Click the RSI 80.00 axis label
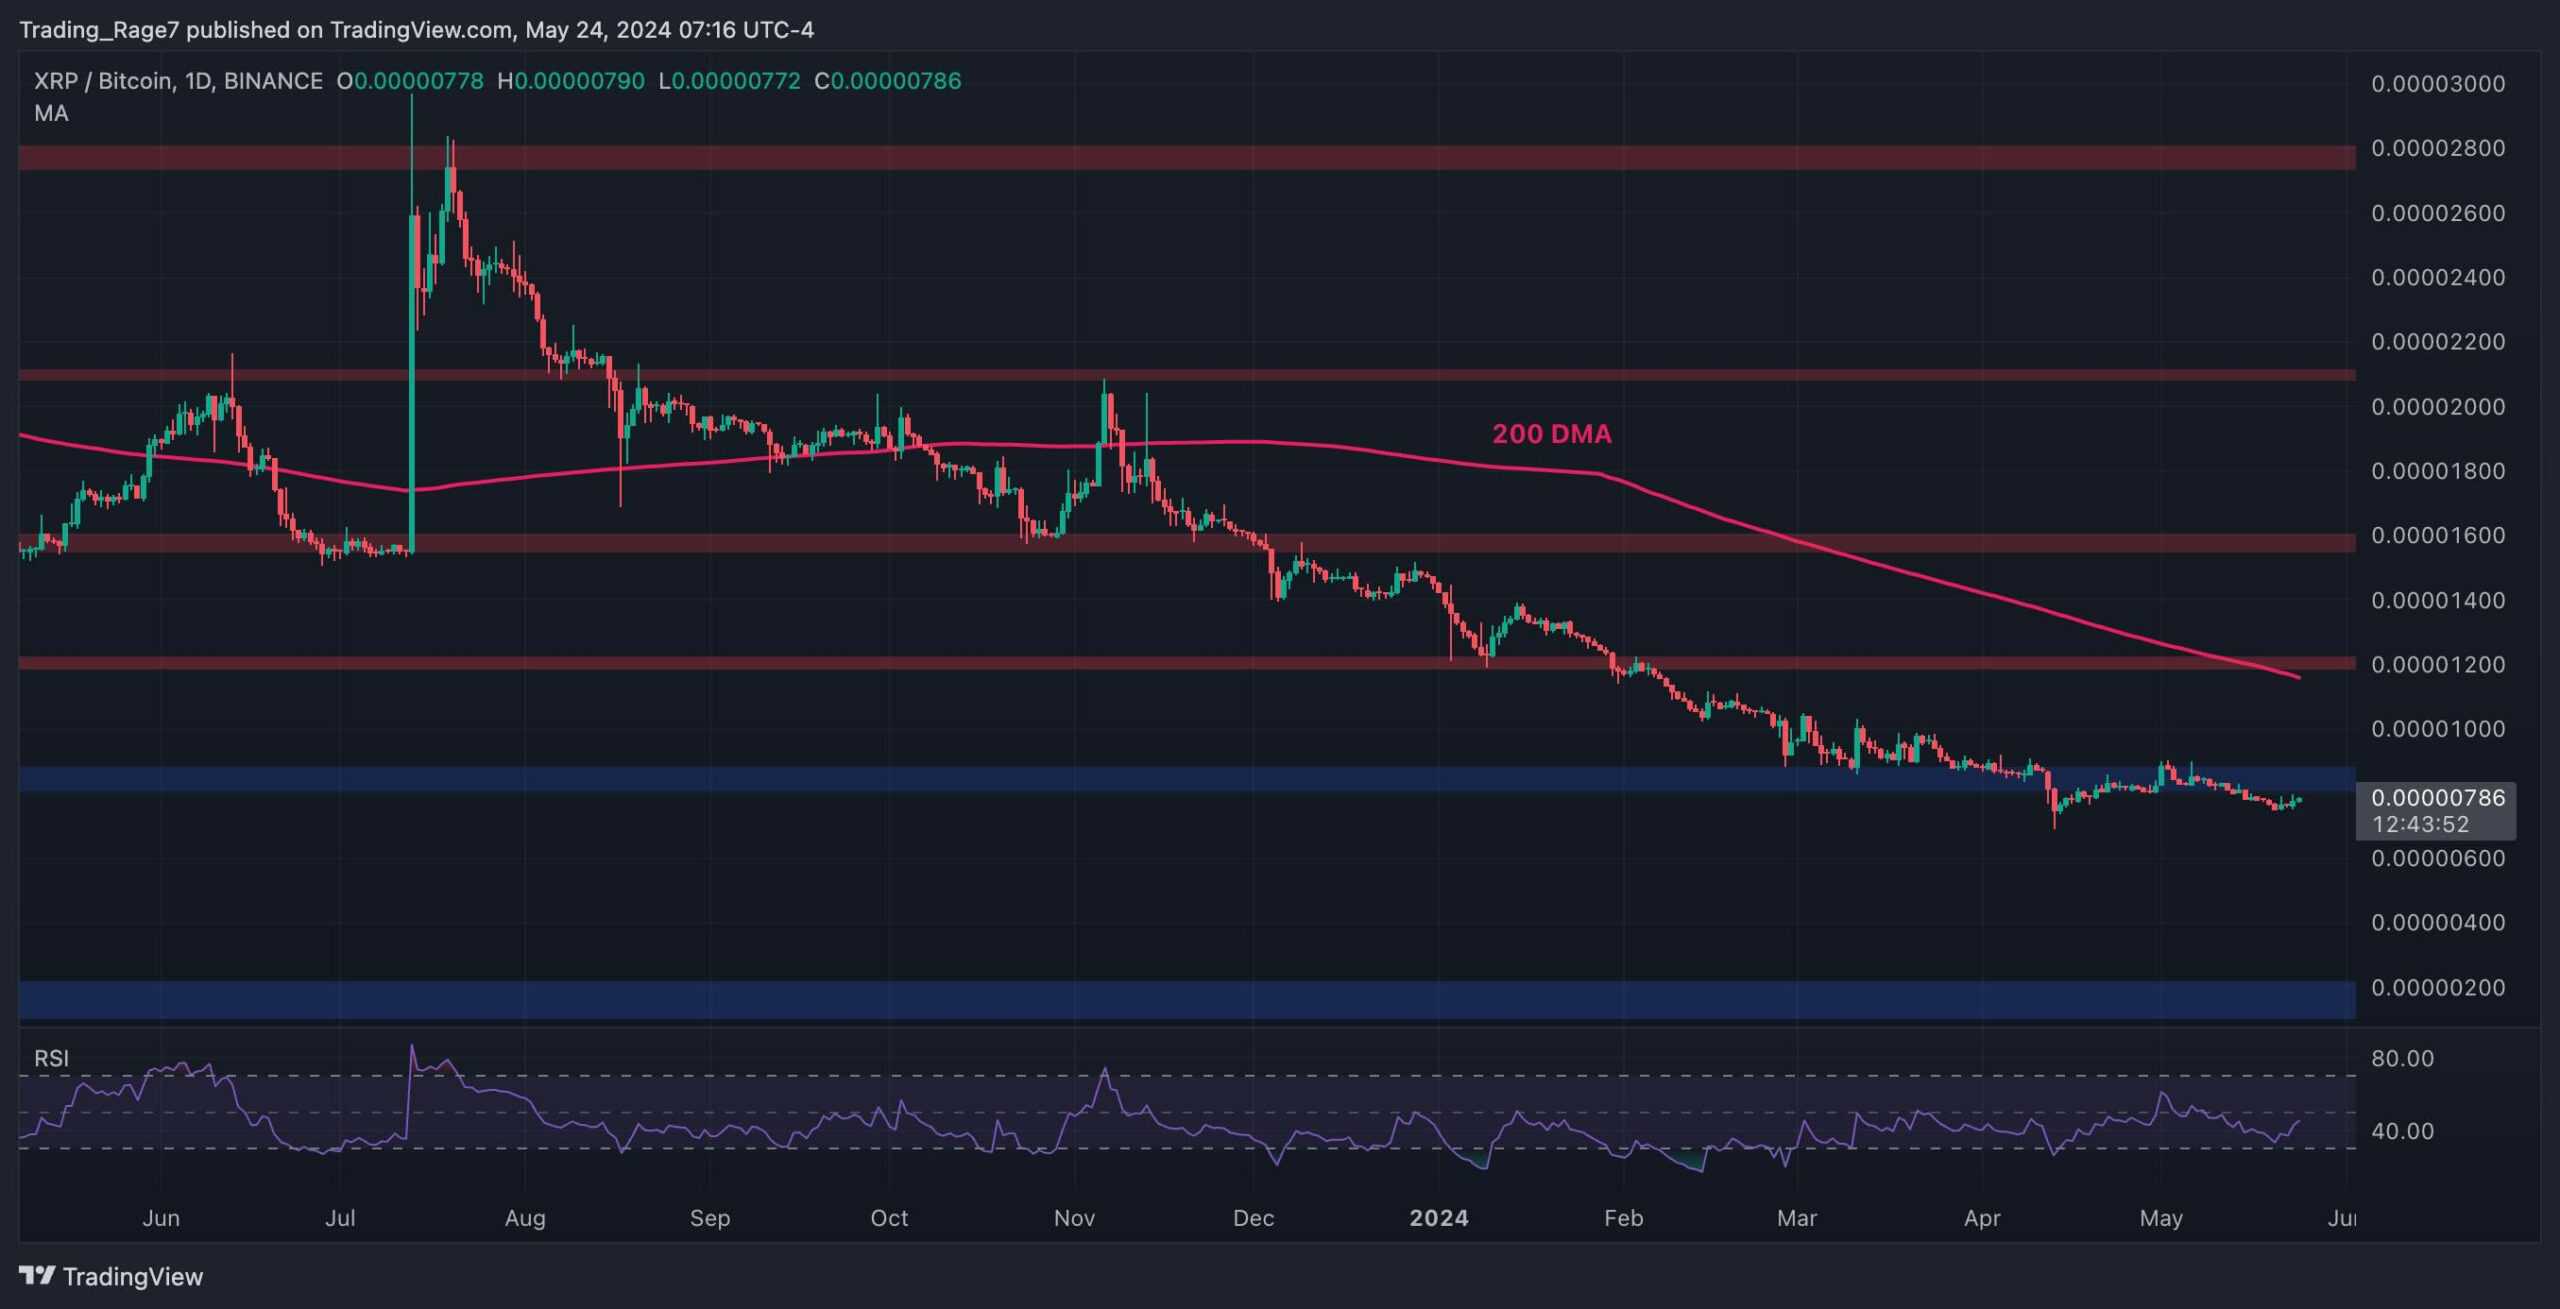The height and width of the screenshot is (1309, 2560). (2402, 1058)
